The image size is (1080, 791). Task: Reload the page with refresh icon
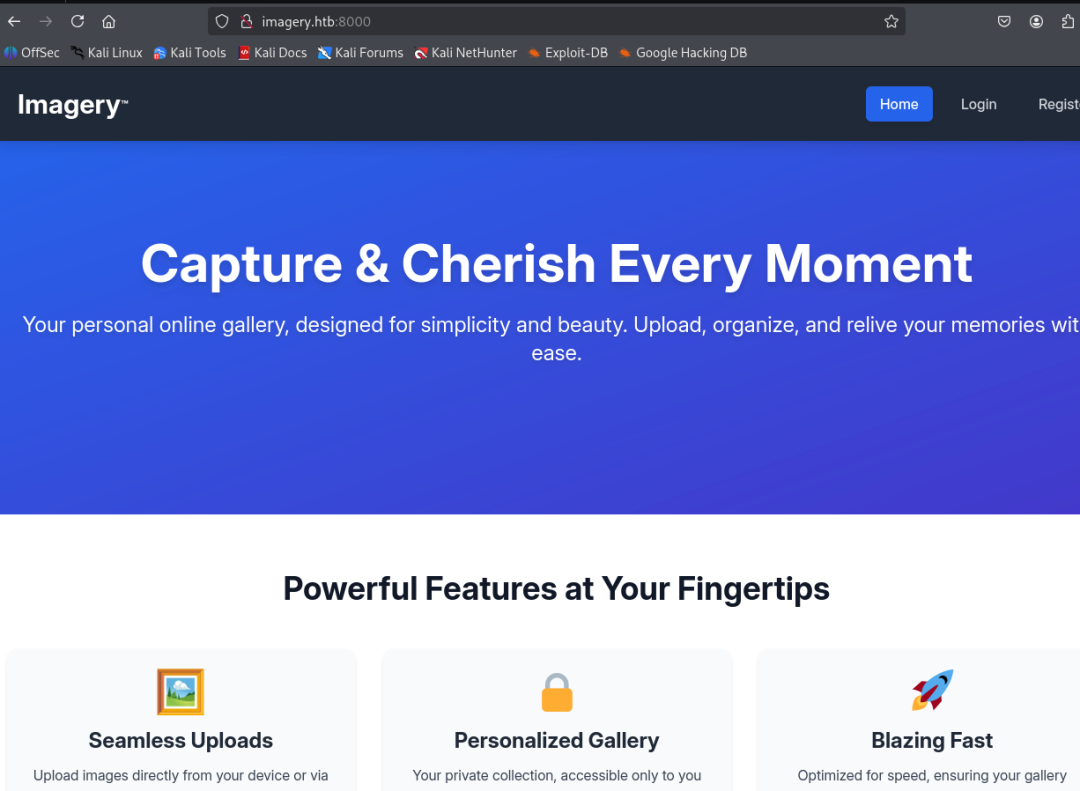(x=77, y=21)
